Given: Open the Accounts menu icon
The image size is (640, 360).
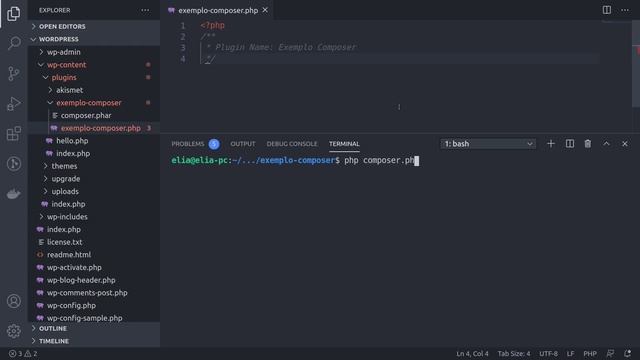Looking at the screenshot, I should point(13,301).
